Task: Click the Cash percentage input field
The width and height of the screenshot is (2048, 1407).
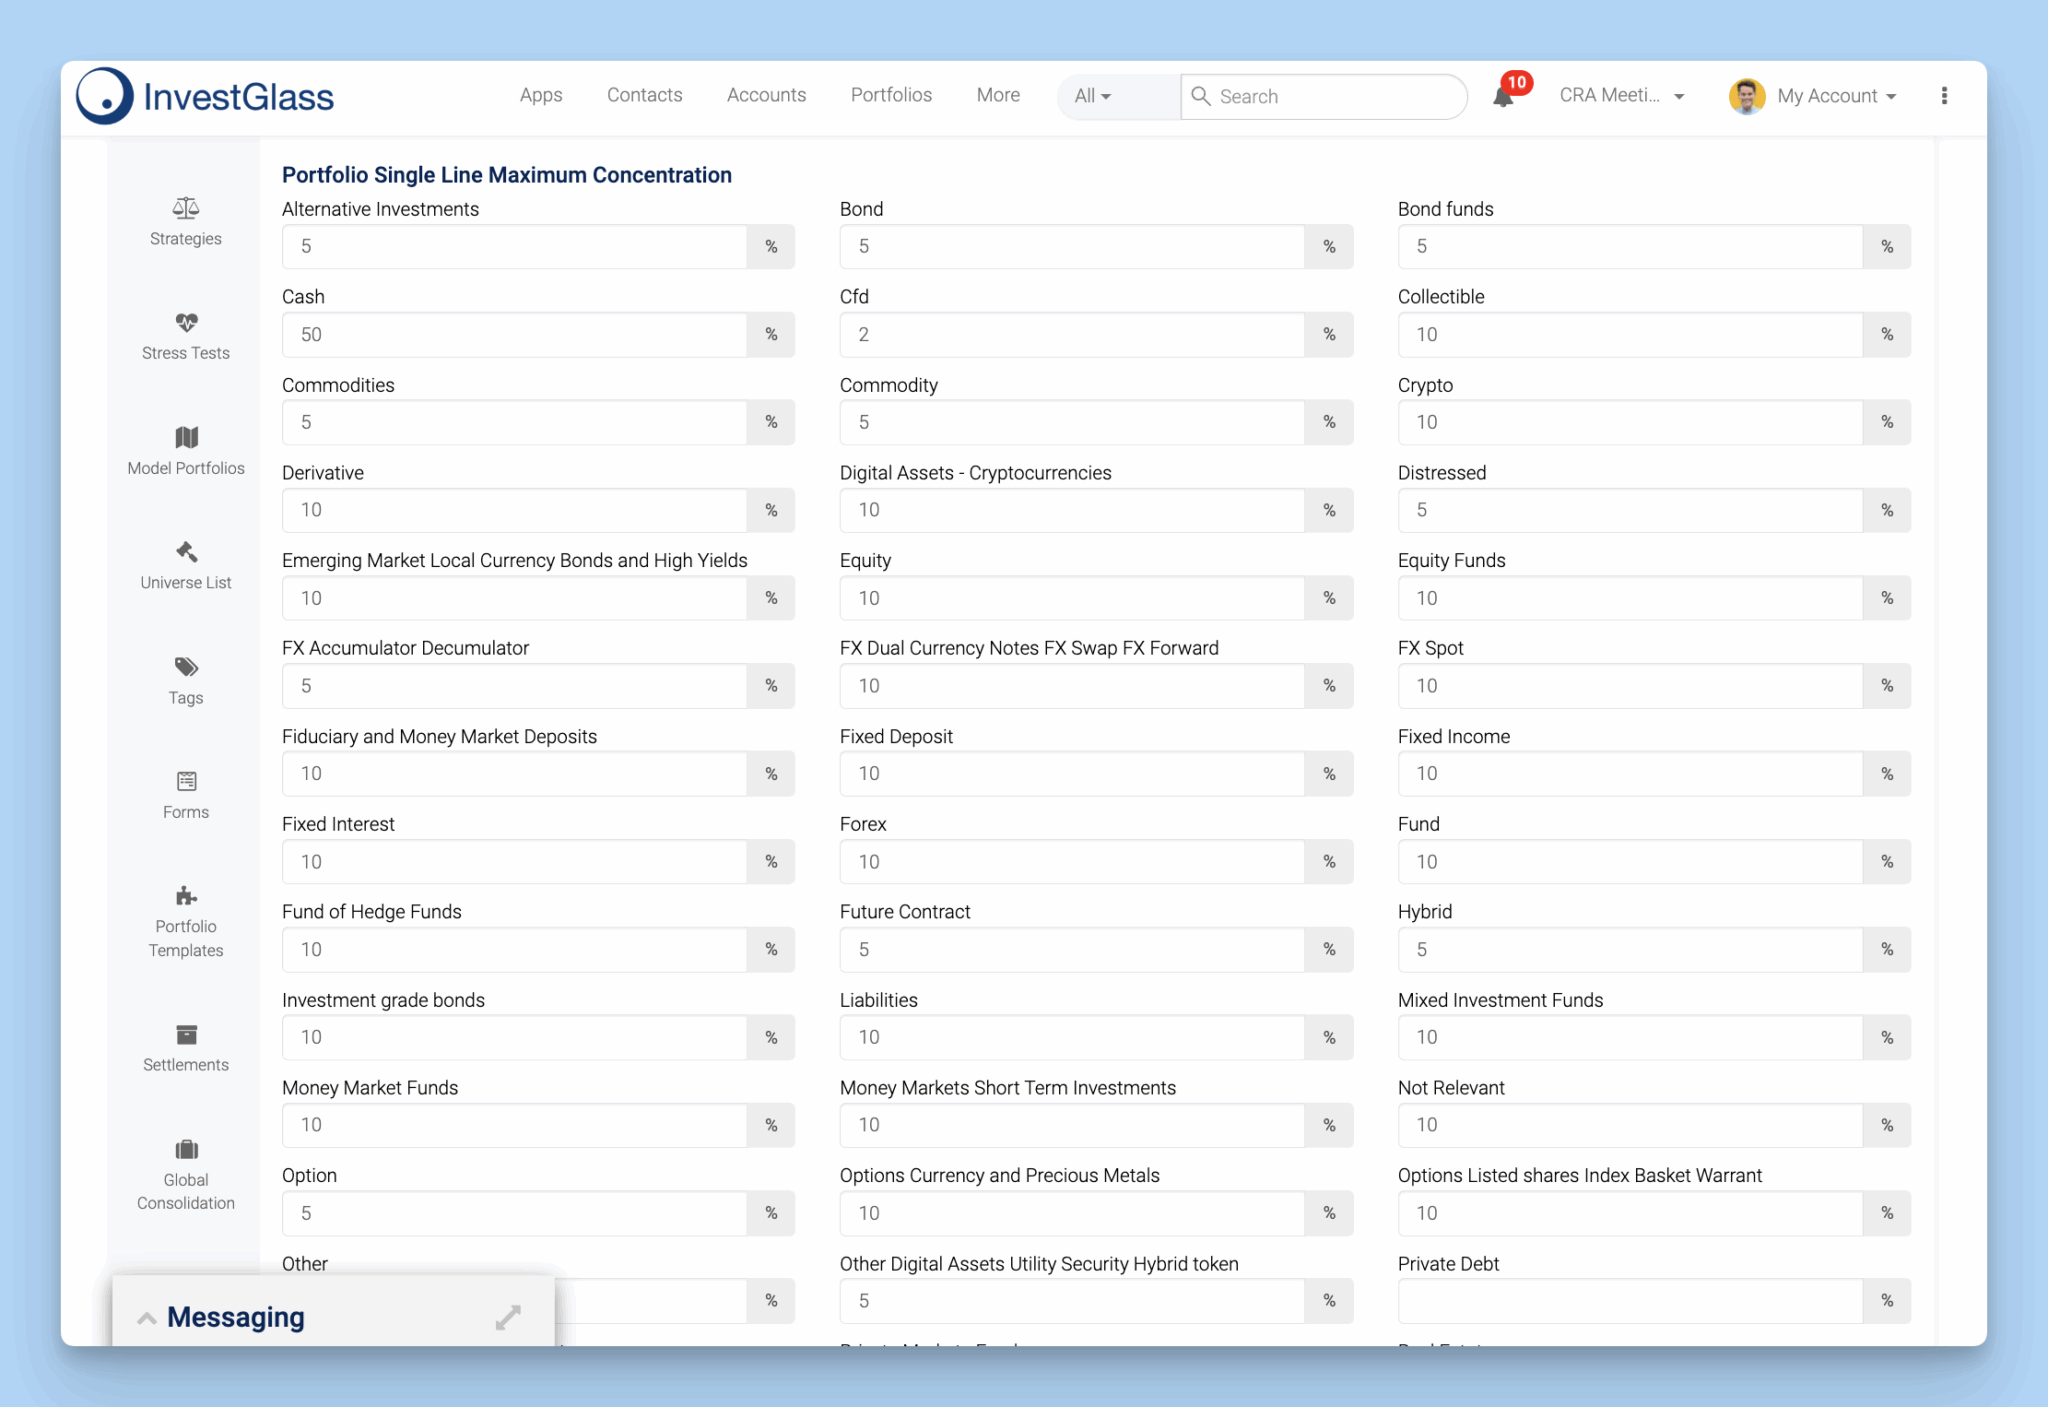Action: click(x=514, y=334)
